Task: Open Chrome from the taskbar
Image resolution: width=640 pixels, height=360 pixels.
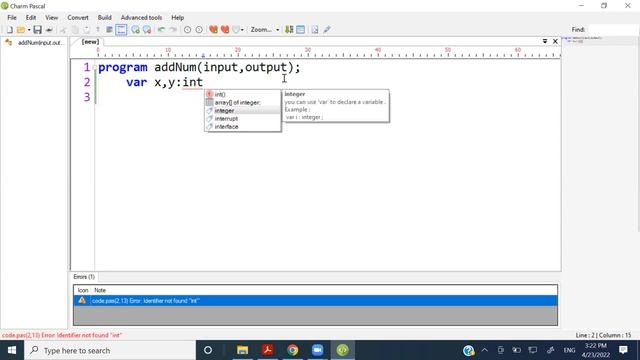Action: (292, 350)
